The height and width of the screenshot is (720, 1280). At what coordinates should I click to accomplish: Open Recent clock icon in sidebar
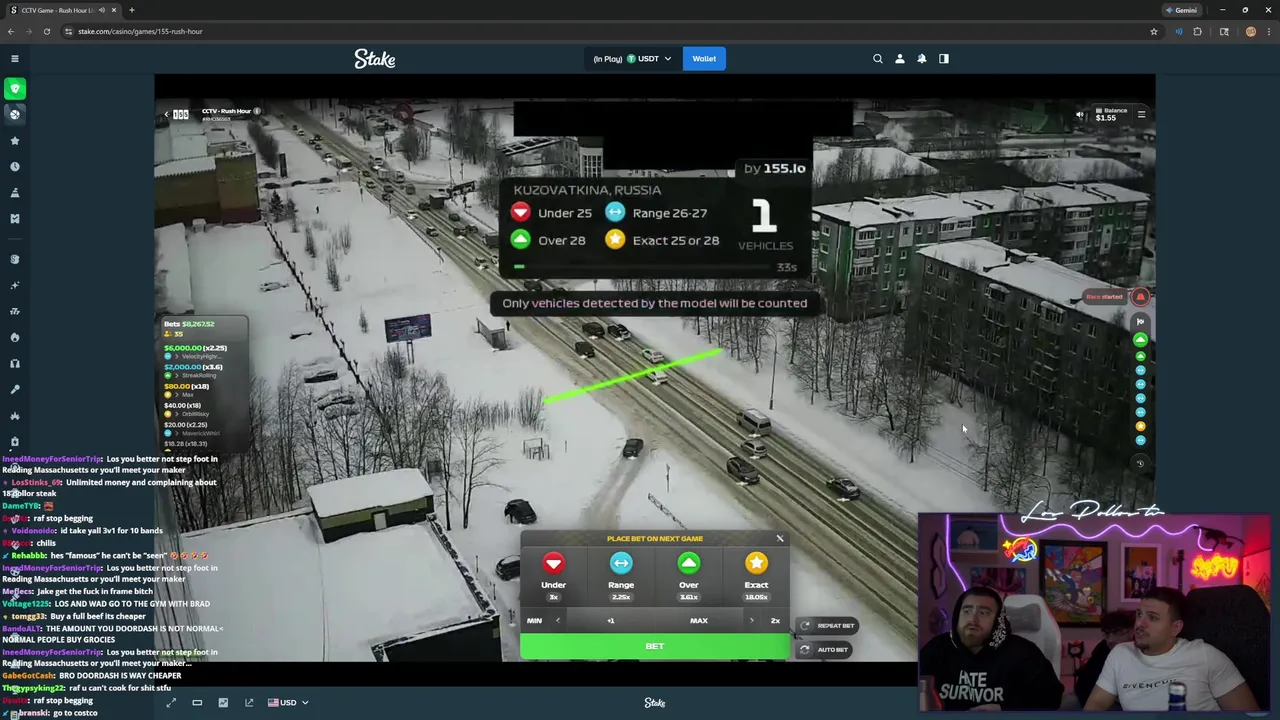15,167
